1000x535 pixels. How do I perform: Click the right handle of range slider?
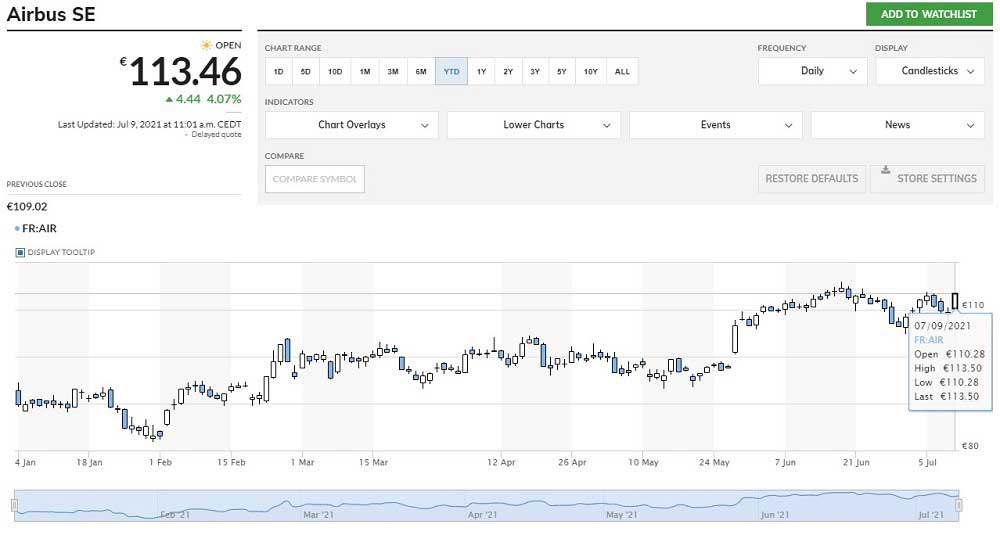[958, 506]
